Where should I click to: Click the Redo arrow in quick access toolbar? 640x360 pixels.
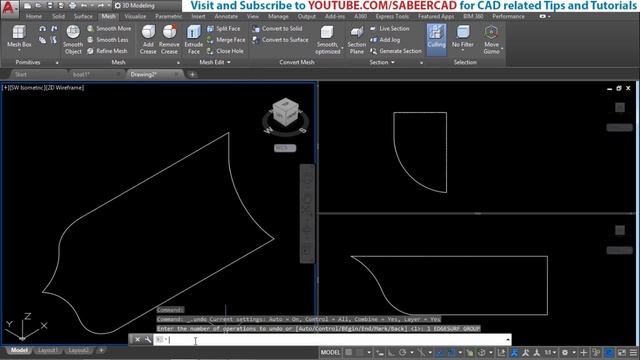click(100, 6)
